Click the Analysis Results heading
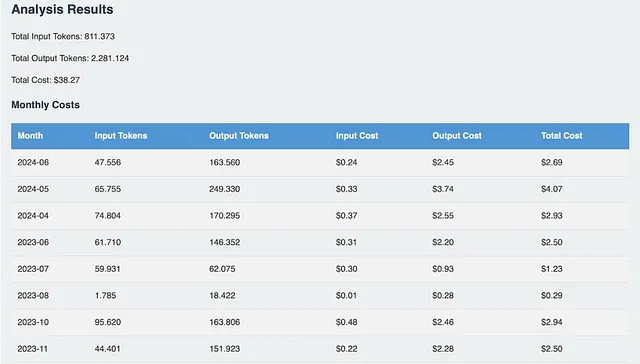 [62, 9]
